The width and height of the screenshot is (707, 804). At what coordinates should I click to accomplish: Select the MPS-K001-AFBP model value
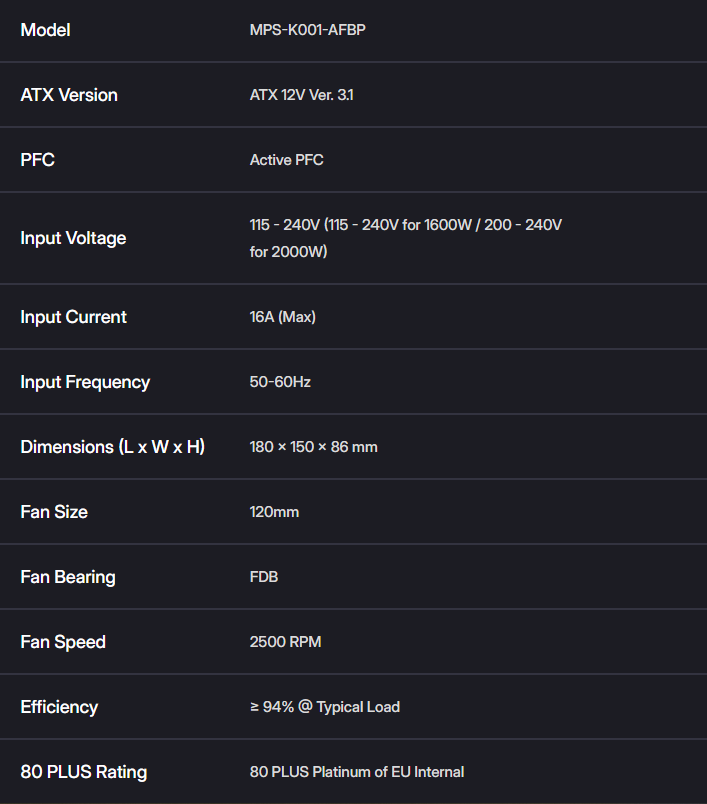308,30
